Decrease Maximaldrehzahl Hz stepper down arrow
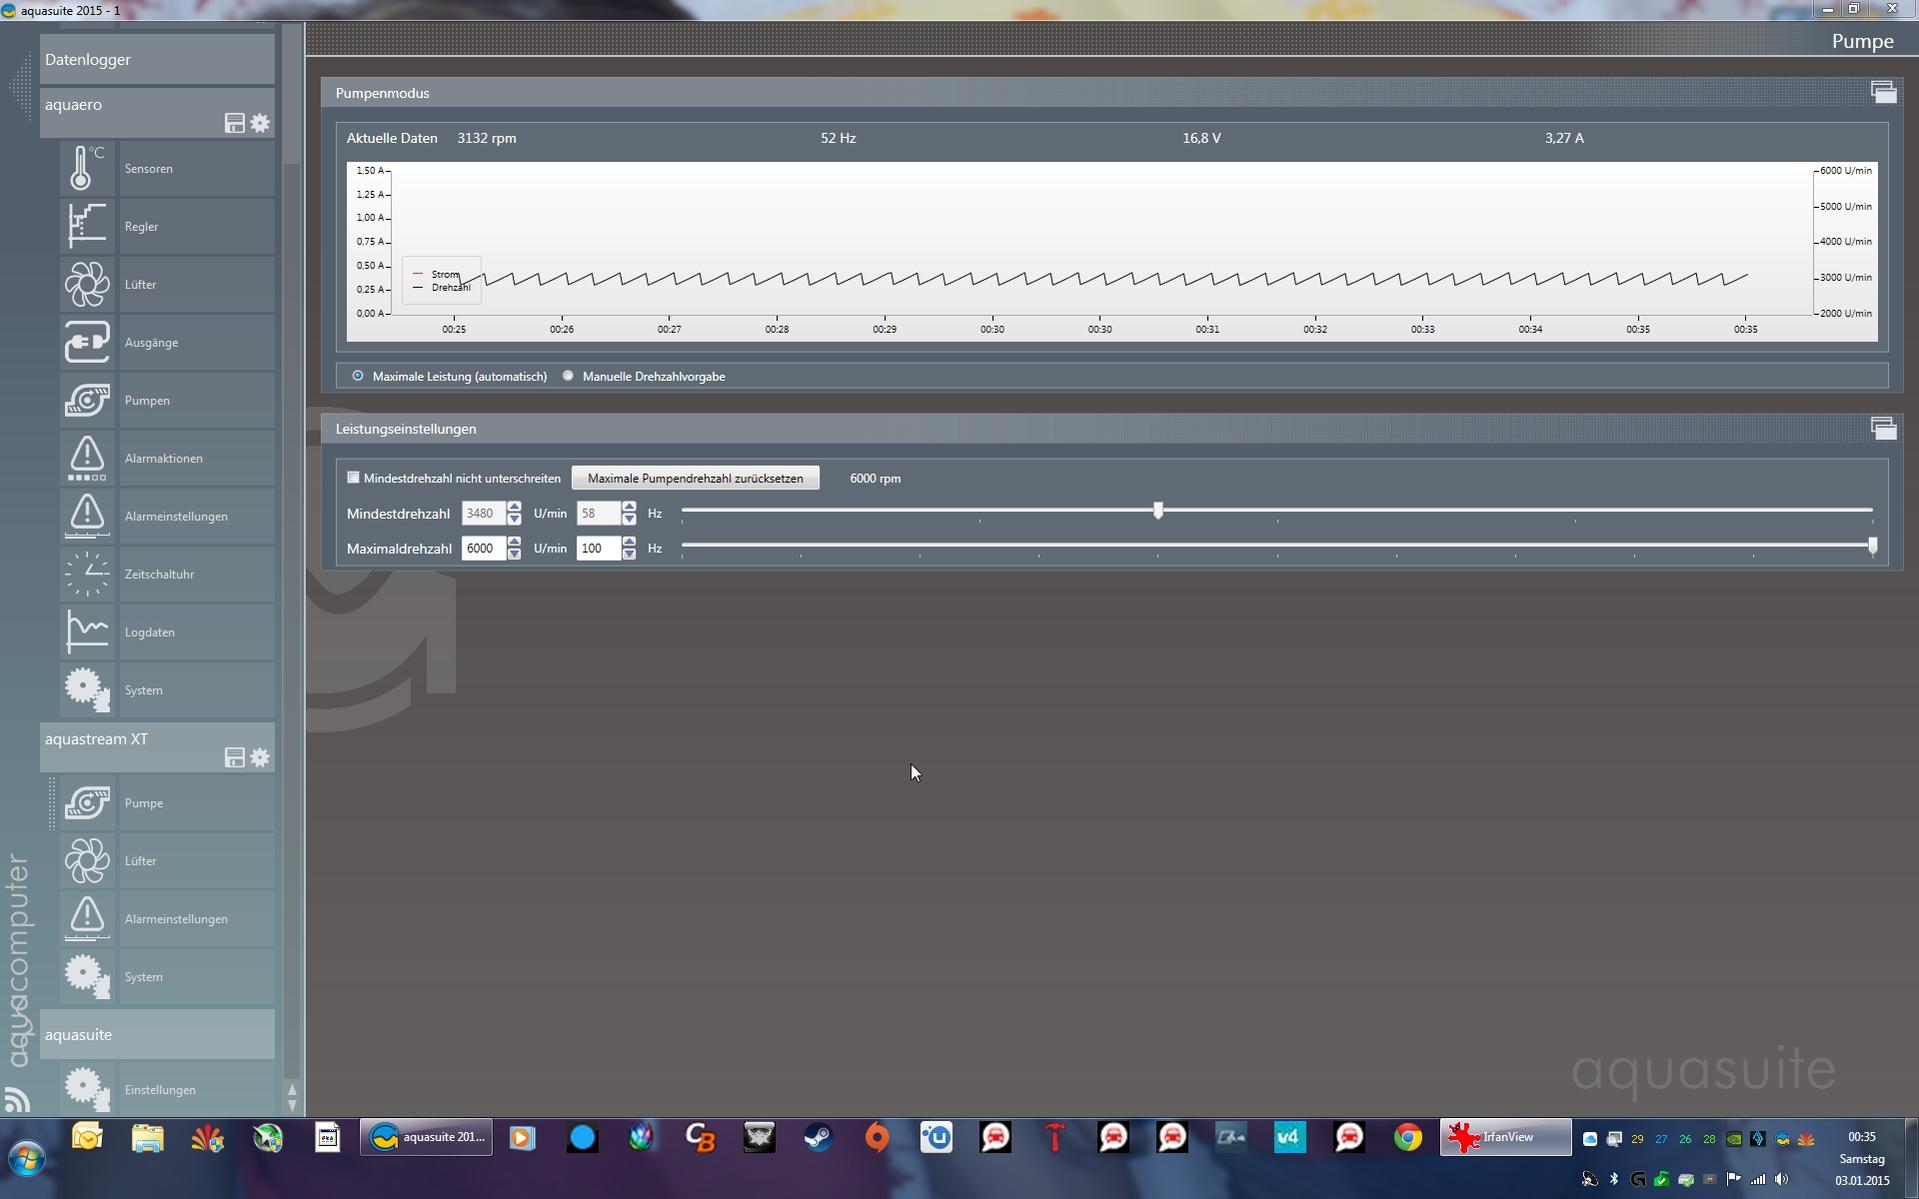Screen dimensions: 1919x1199 (x=629, y=554)
